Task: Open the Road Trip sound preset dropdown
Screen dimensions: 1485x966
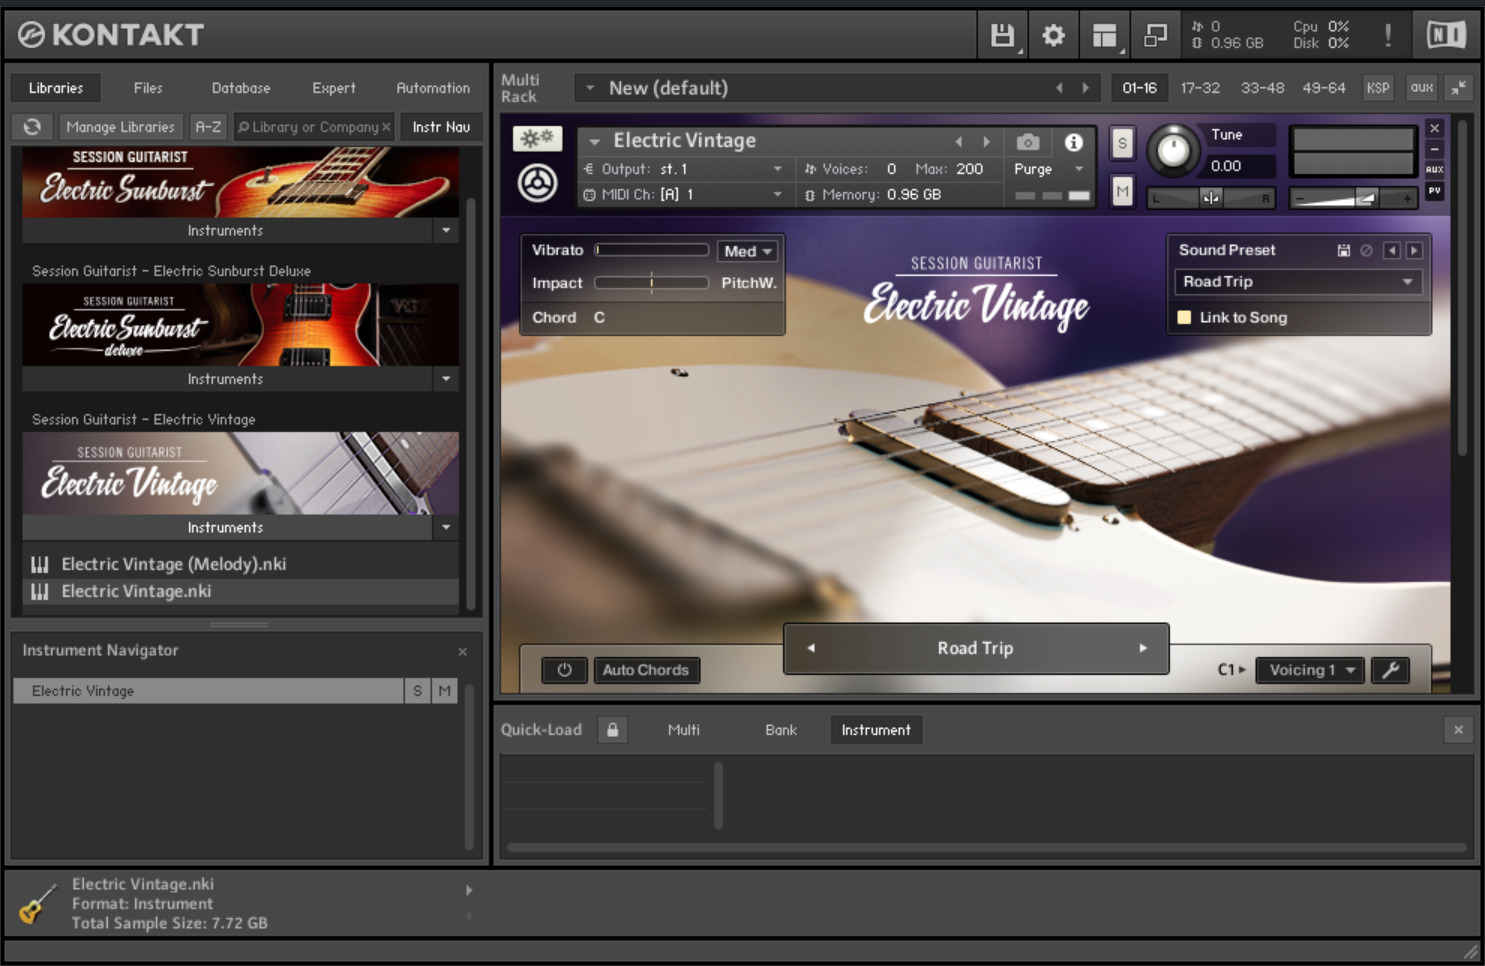Action: pyautogui.click(x=1298, y=282)
